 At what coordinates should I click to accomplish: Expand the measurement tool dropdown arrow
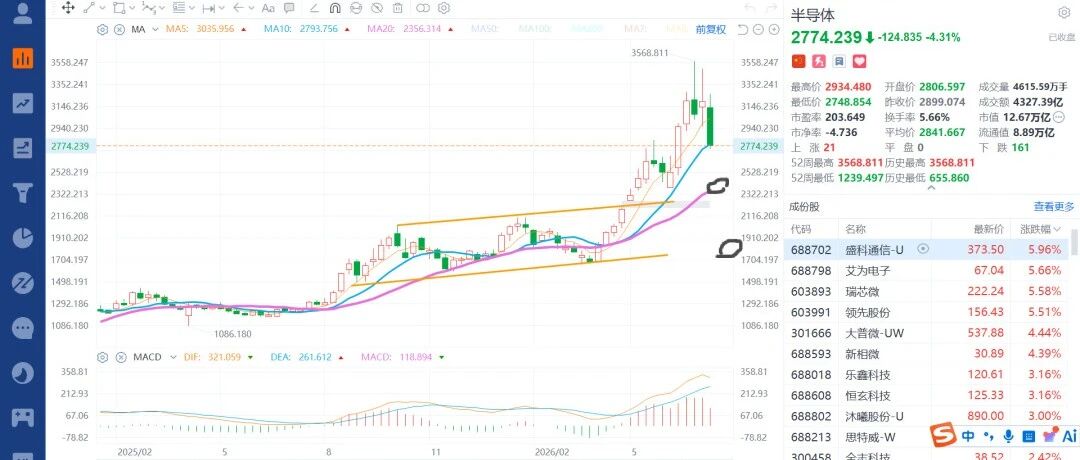(222, 8)
